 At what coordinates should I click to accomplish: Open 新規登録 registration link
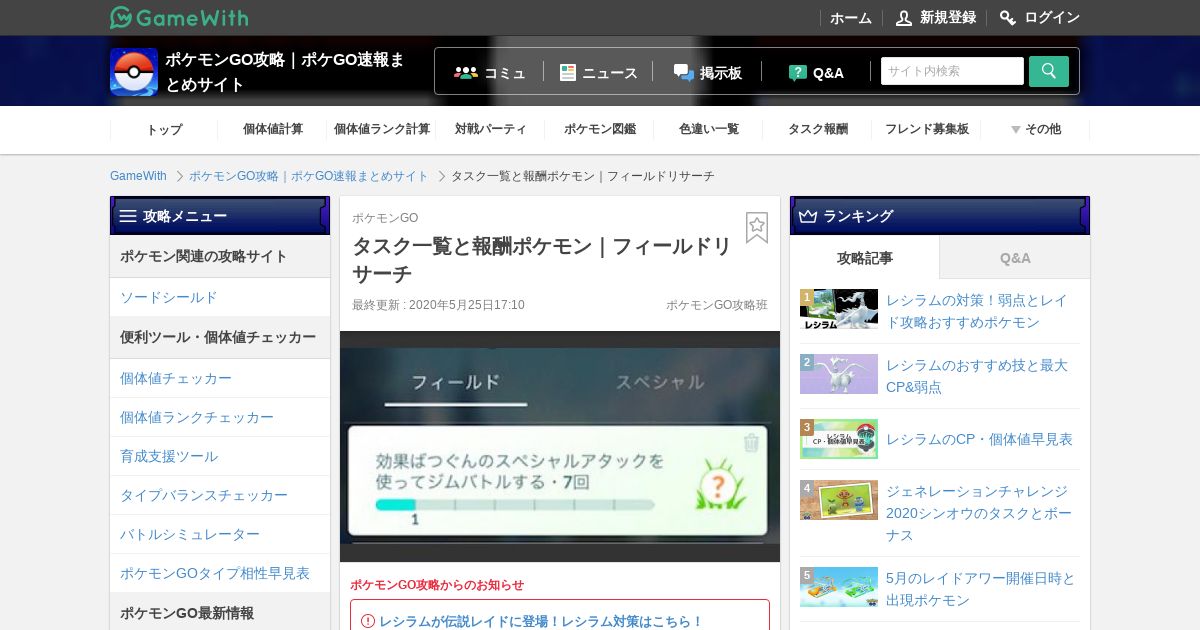tap(948, 18)
